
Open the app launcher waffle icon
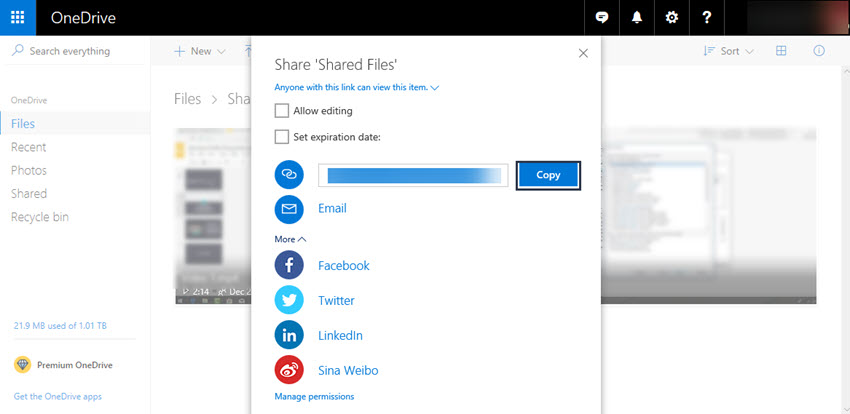click(17, 17)
